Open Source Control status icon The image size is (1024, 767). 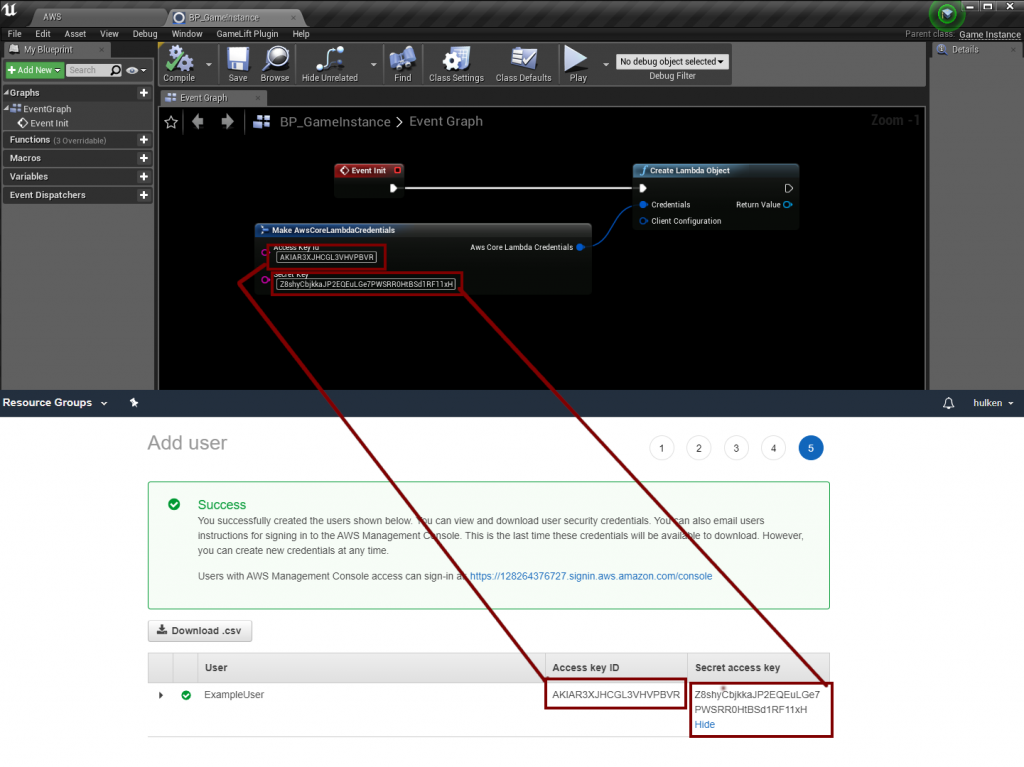click(x=947, y=14)
